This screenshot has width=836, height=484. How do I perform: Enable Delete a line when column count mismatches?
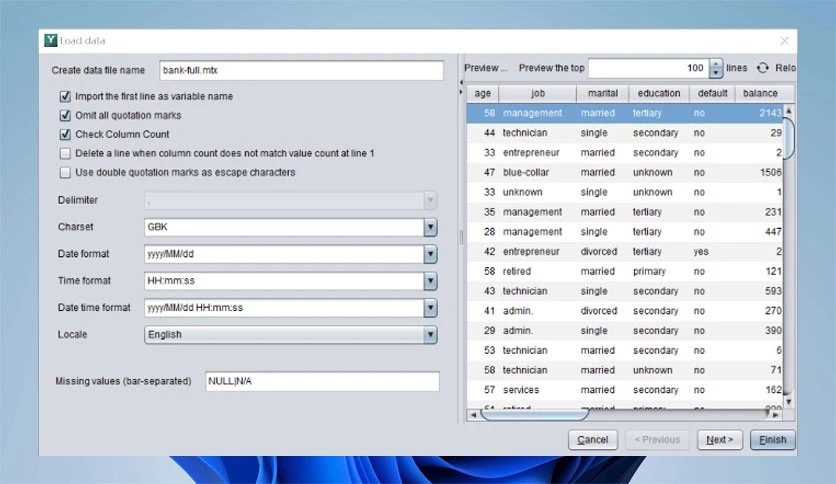point(65,154)
